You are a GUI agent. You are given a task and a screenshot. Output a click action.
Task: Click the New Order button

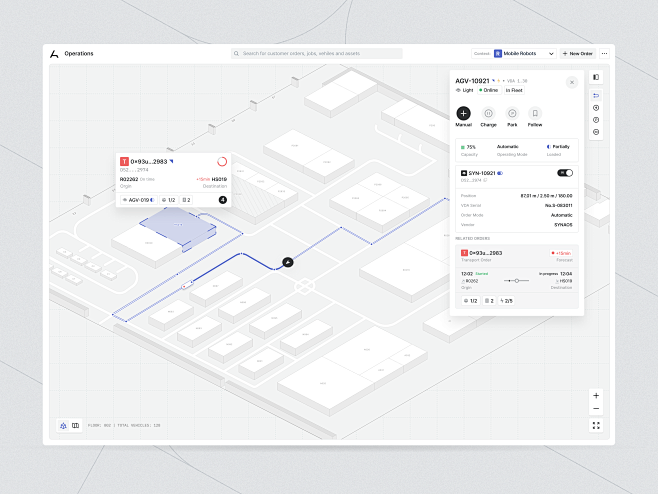pyautogui.click(x=577, y=53)
